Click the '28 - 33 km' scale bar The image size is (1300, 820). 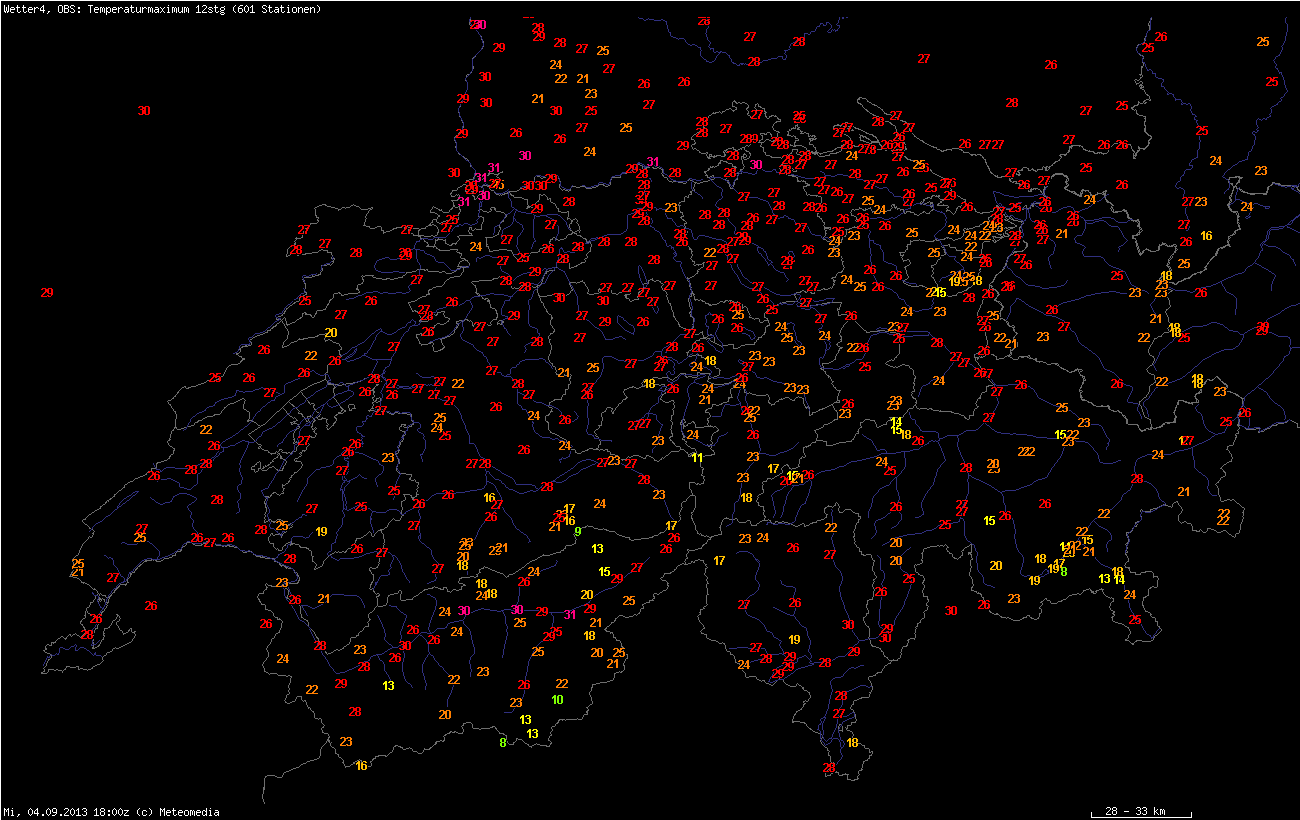pos(1140,809)
